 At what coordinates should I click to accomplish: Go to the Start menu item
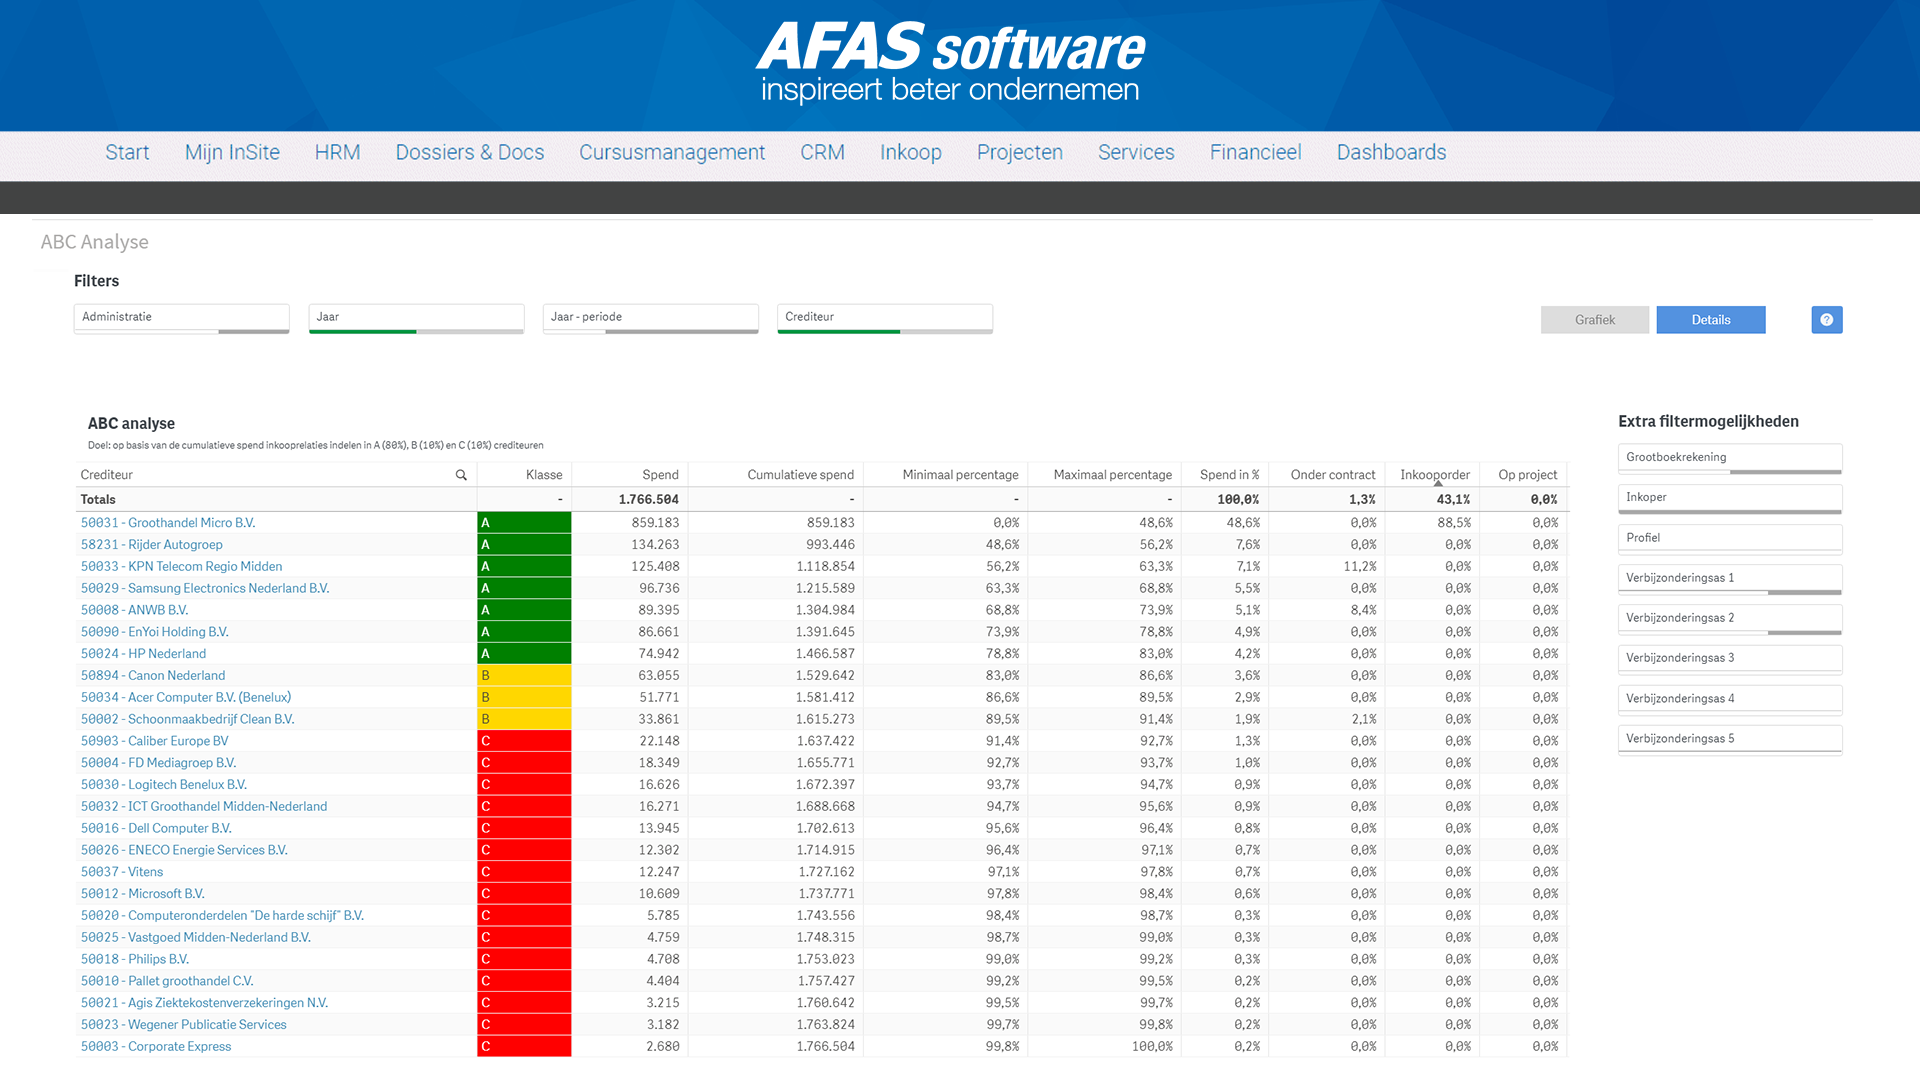pos(127,152)
